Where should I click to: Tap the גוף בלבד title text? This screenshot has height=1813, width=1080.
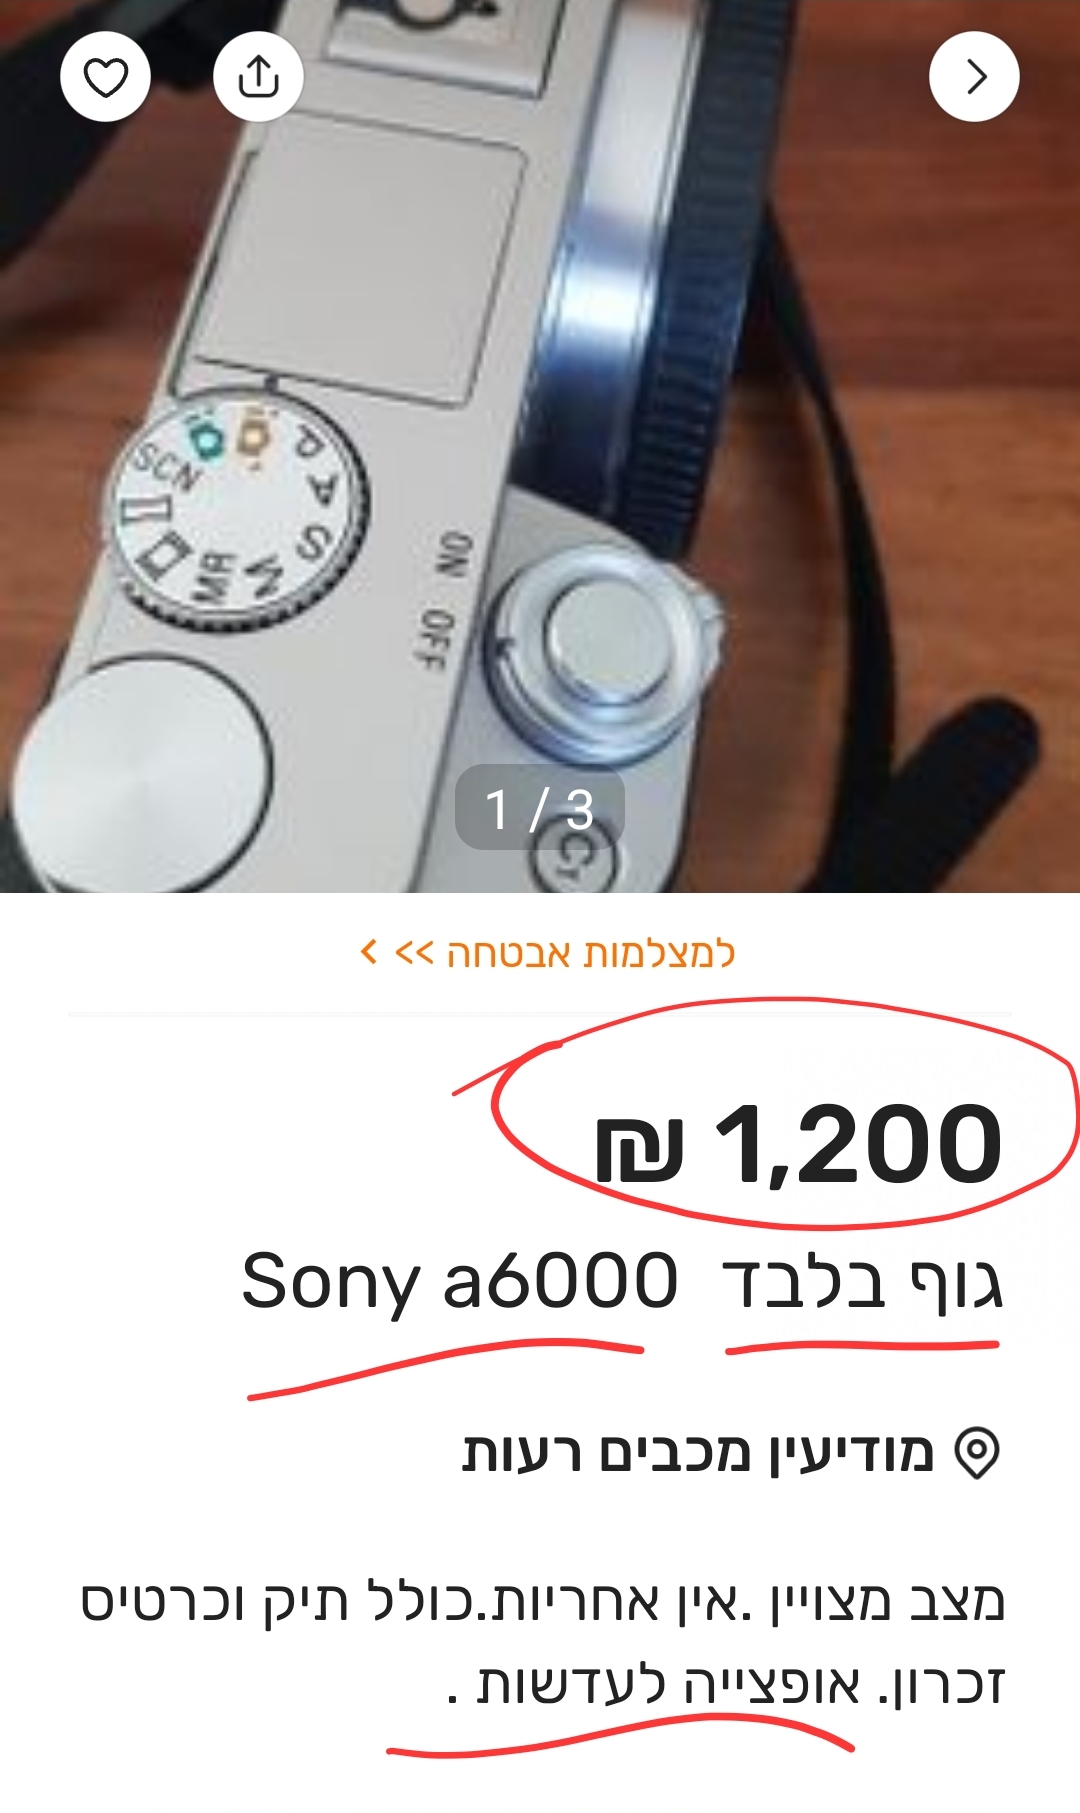click(x=862, y=1283)
